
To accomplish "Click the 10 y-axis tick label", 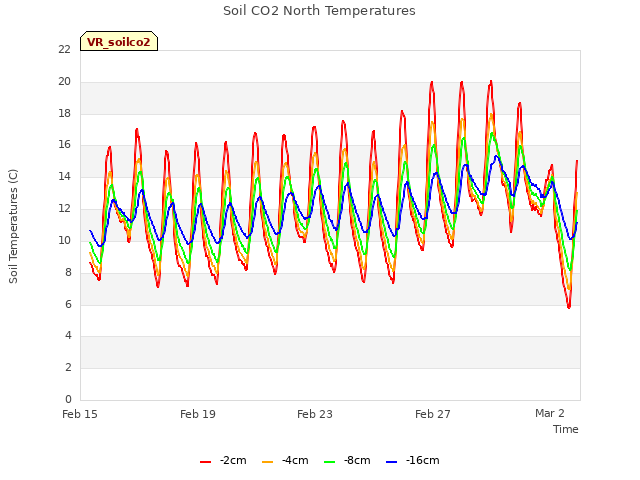I will 64,240.
